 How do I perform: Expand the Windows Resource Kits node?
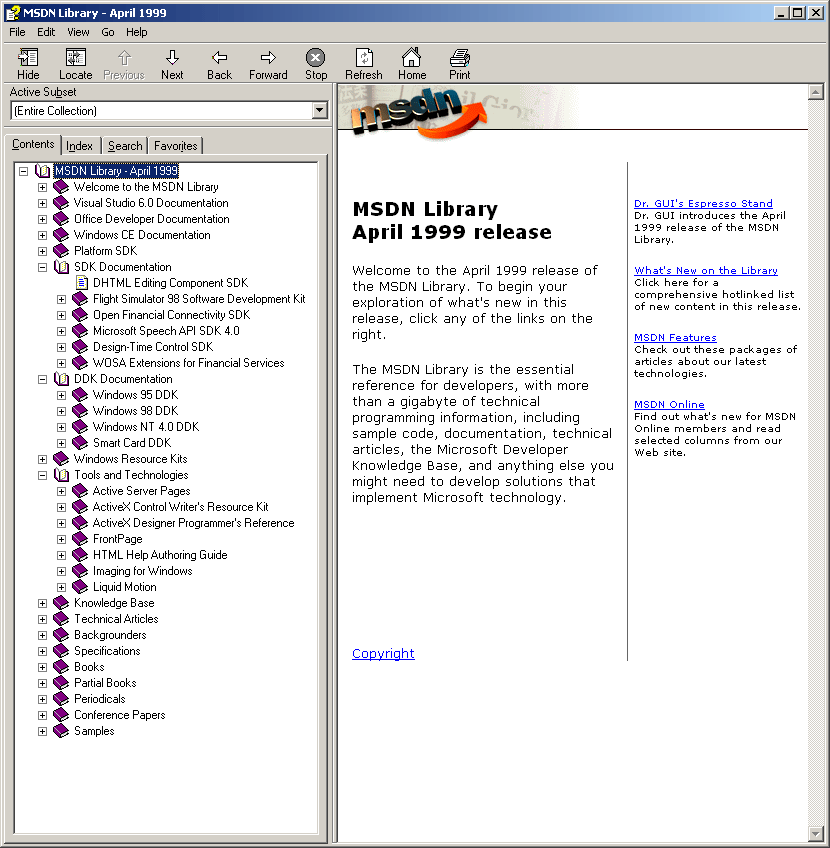(42, 459)
